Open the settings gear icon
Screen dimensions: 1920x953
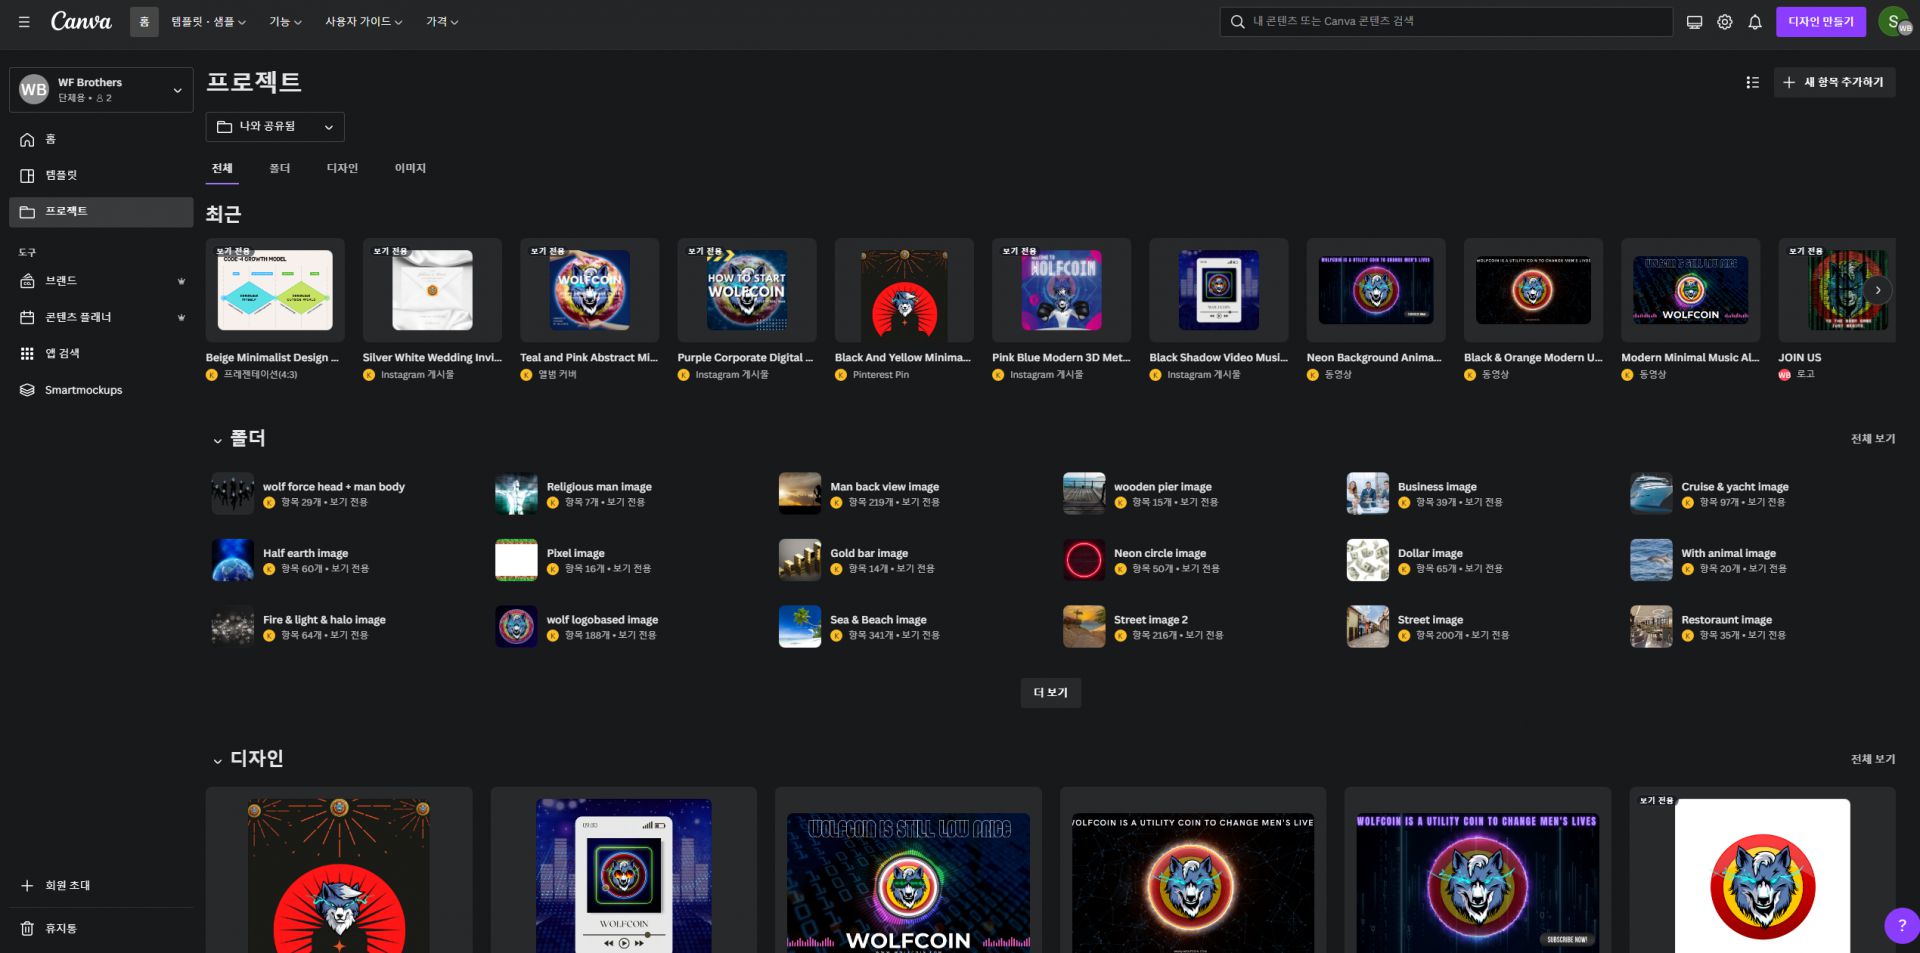1725,22
